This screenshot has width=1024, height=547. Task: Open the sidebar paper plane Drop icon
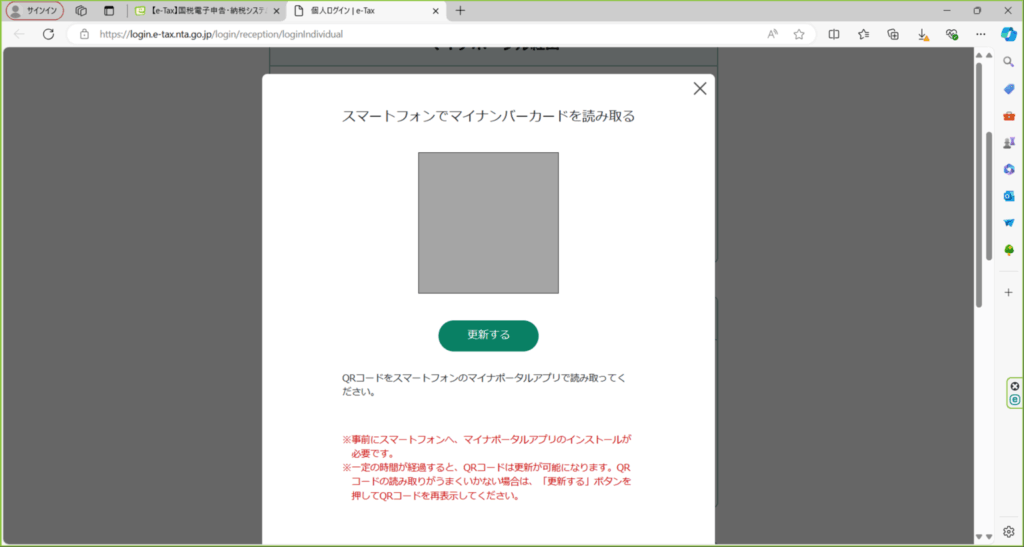(x=1009, y=223)
